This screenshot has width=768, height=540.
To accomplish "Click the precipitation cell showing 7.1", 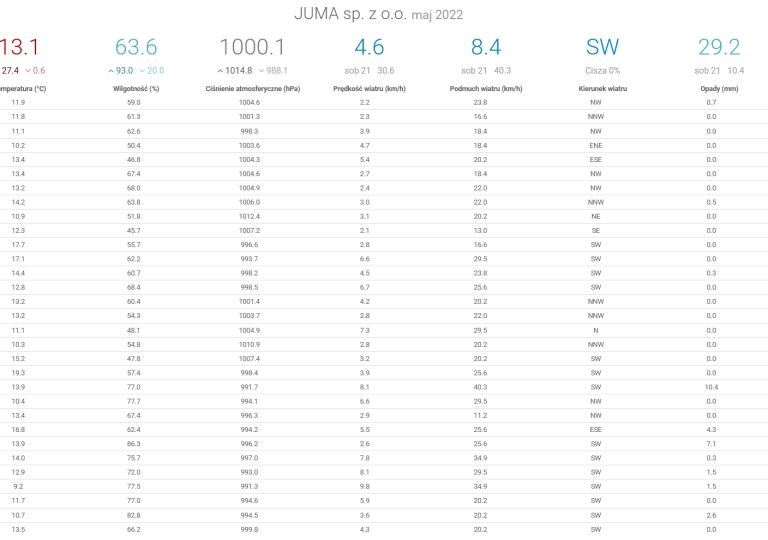I will (x=711, y=443).
